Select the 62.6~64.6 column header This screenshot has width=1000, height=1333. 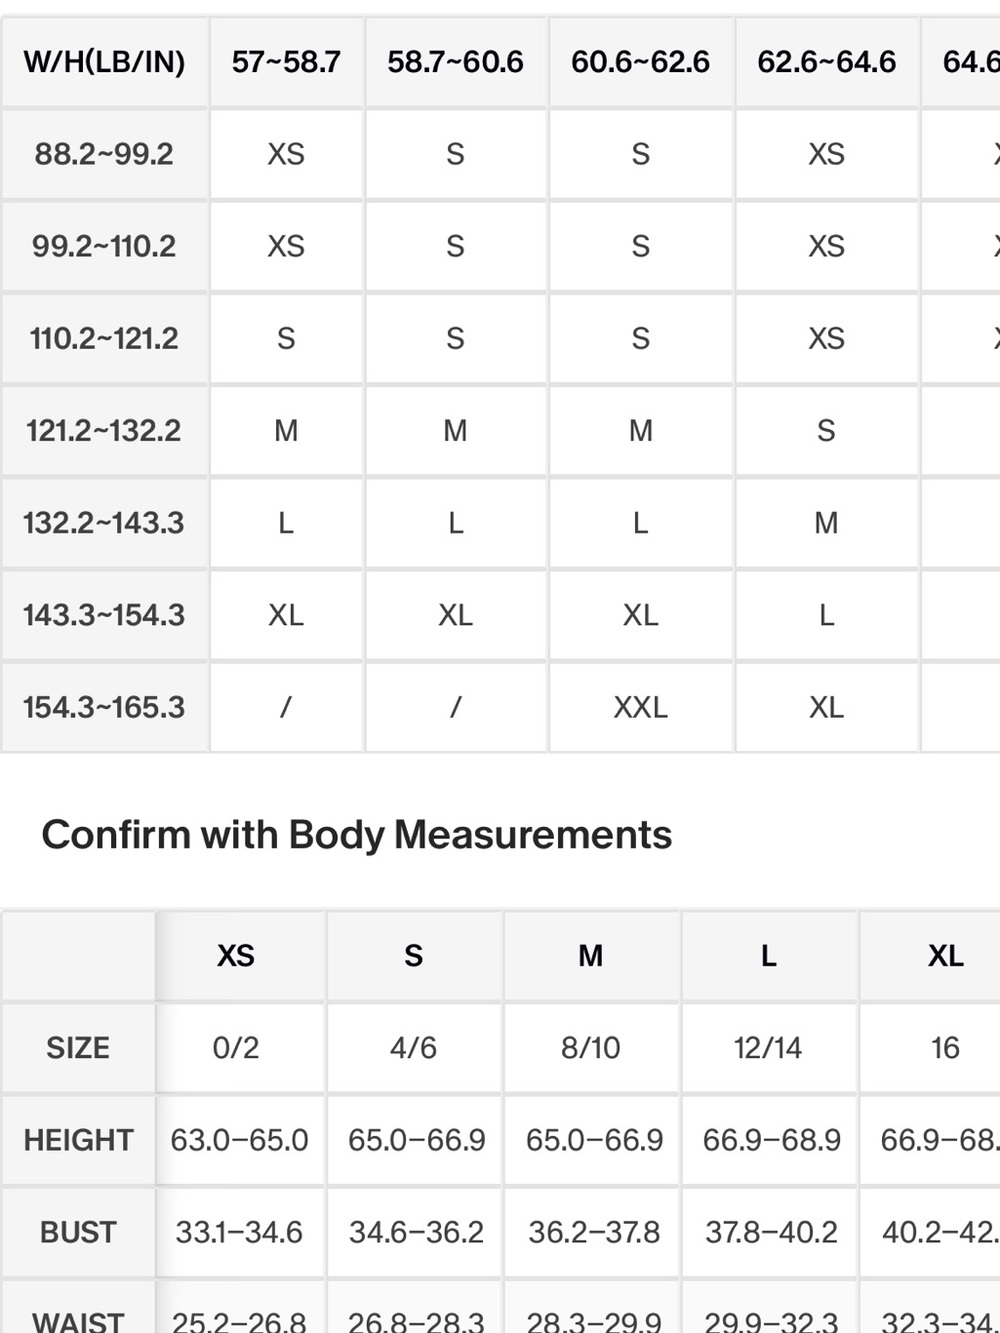826,62
